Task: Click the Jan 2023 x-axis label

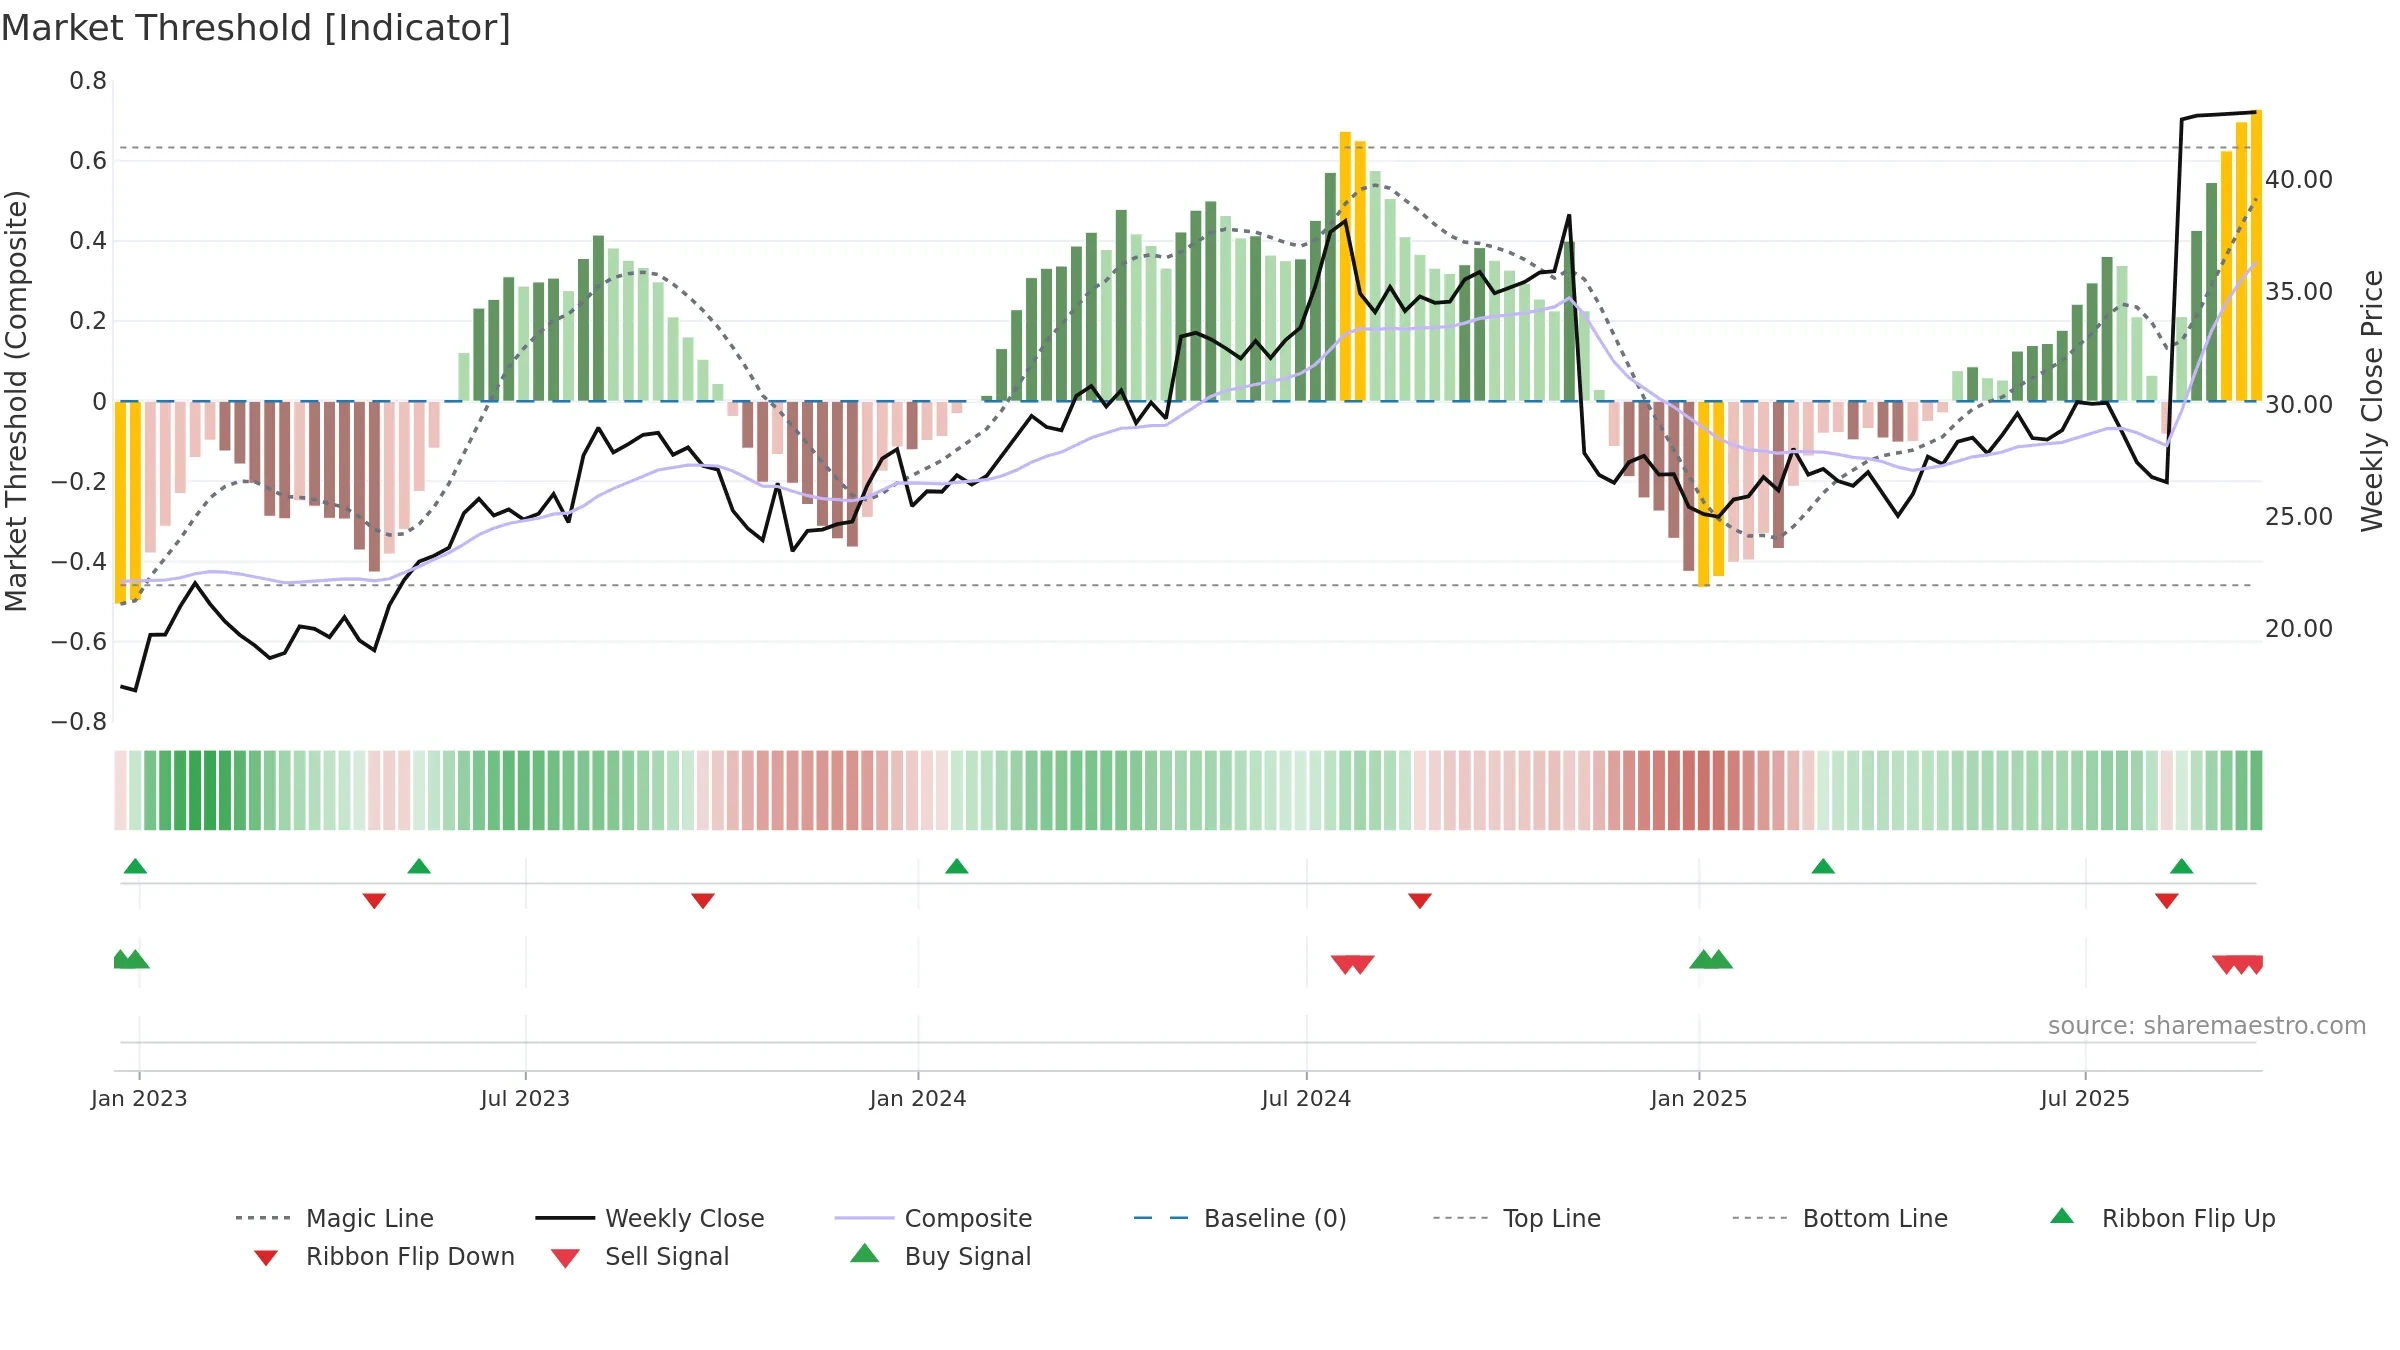Action: point(139,1098)
